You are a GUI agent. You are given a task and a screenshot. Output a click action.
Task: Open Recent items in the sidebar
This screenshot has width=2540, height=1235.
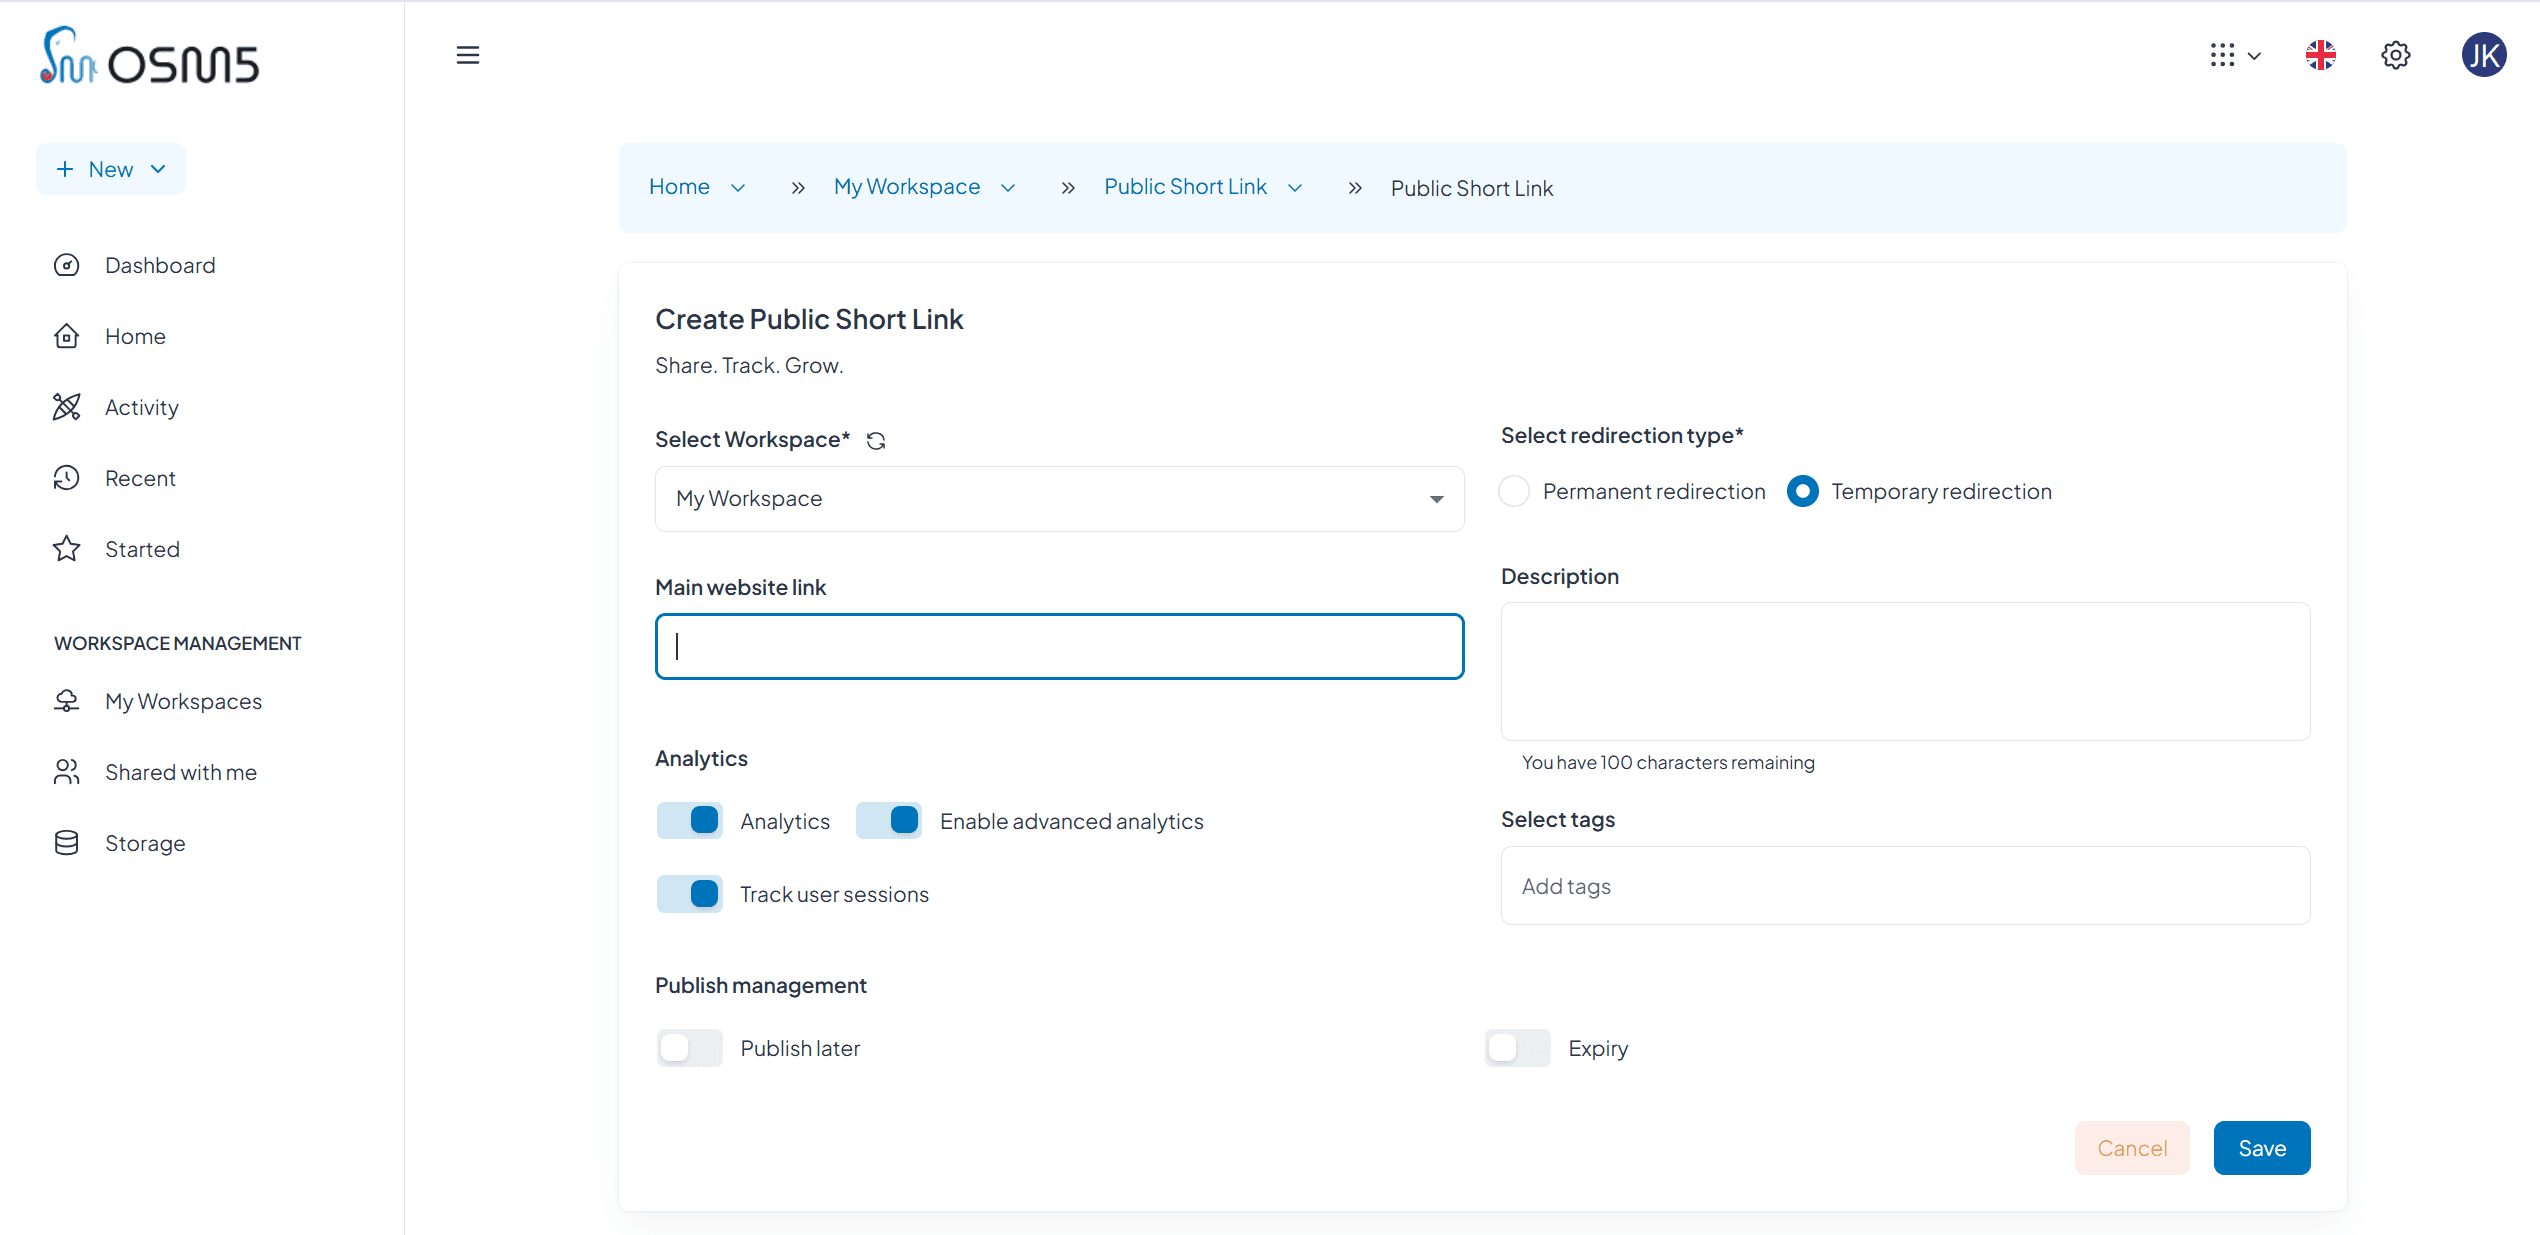pos(140,478)
